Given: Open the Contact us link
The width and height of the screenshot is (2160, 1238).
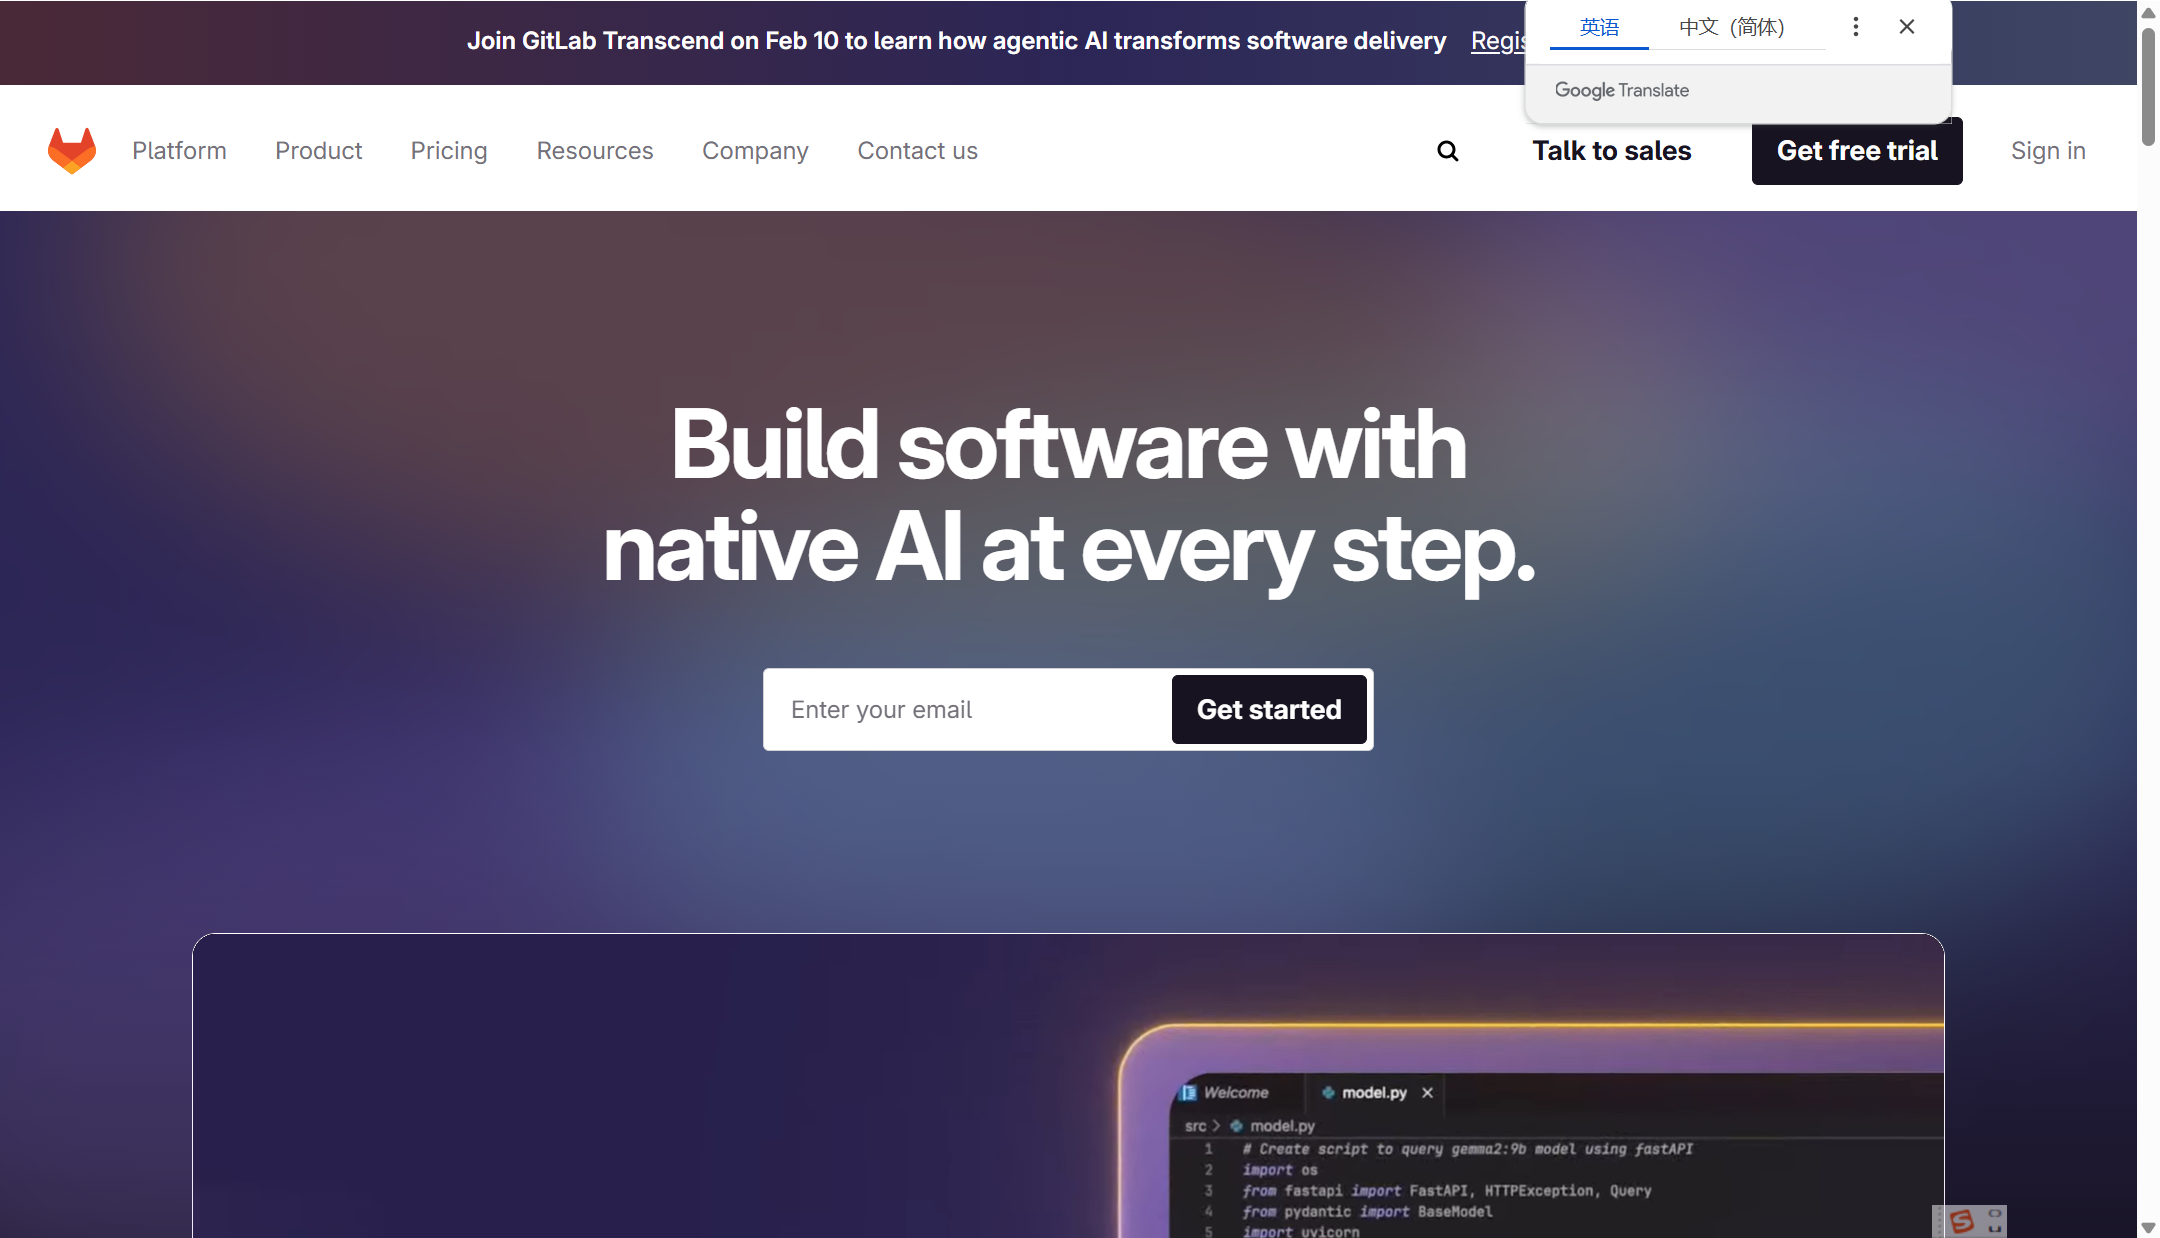Looking at the screenshot, I should [916, 151].
